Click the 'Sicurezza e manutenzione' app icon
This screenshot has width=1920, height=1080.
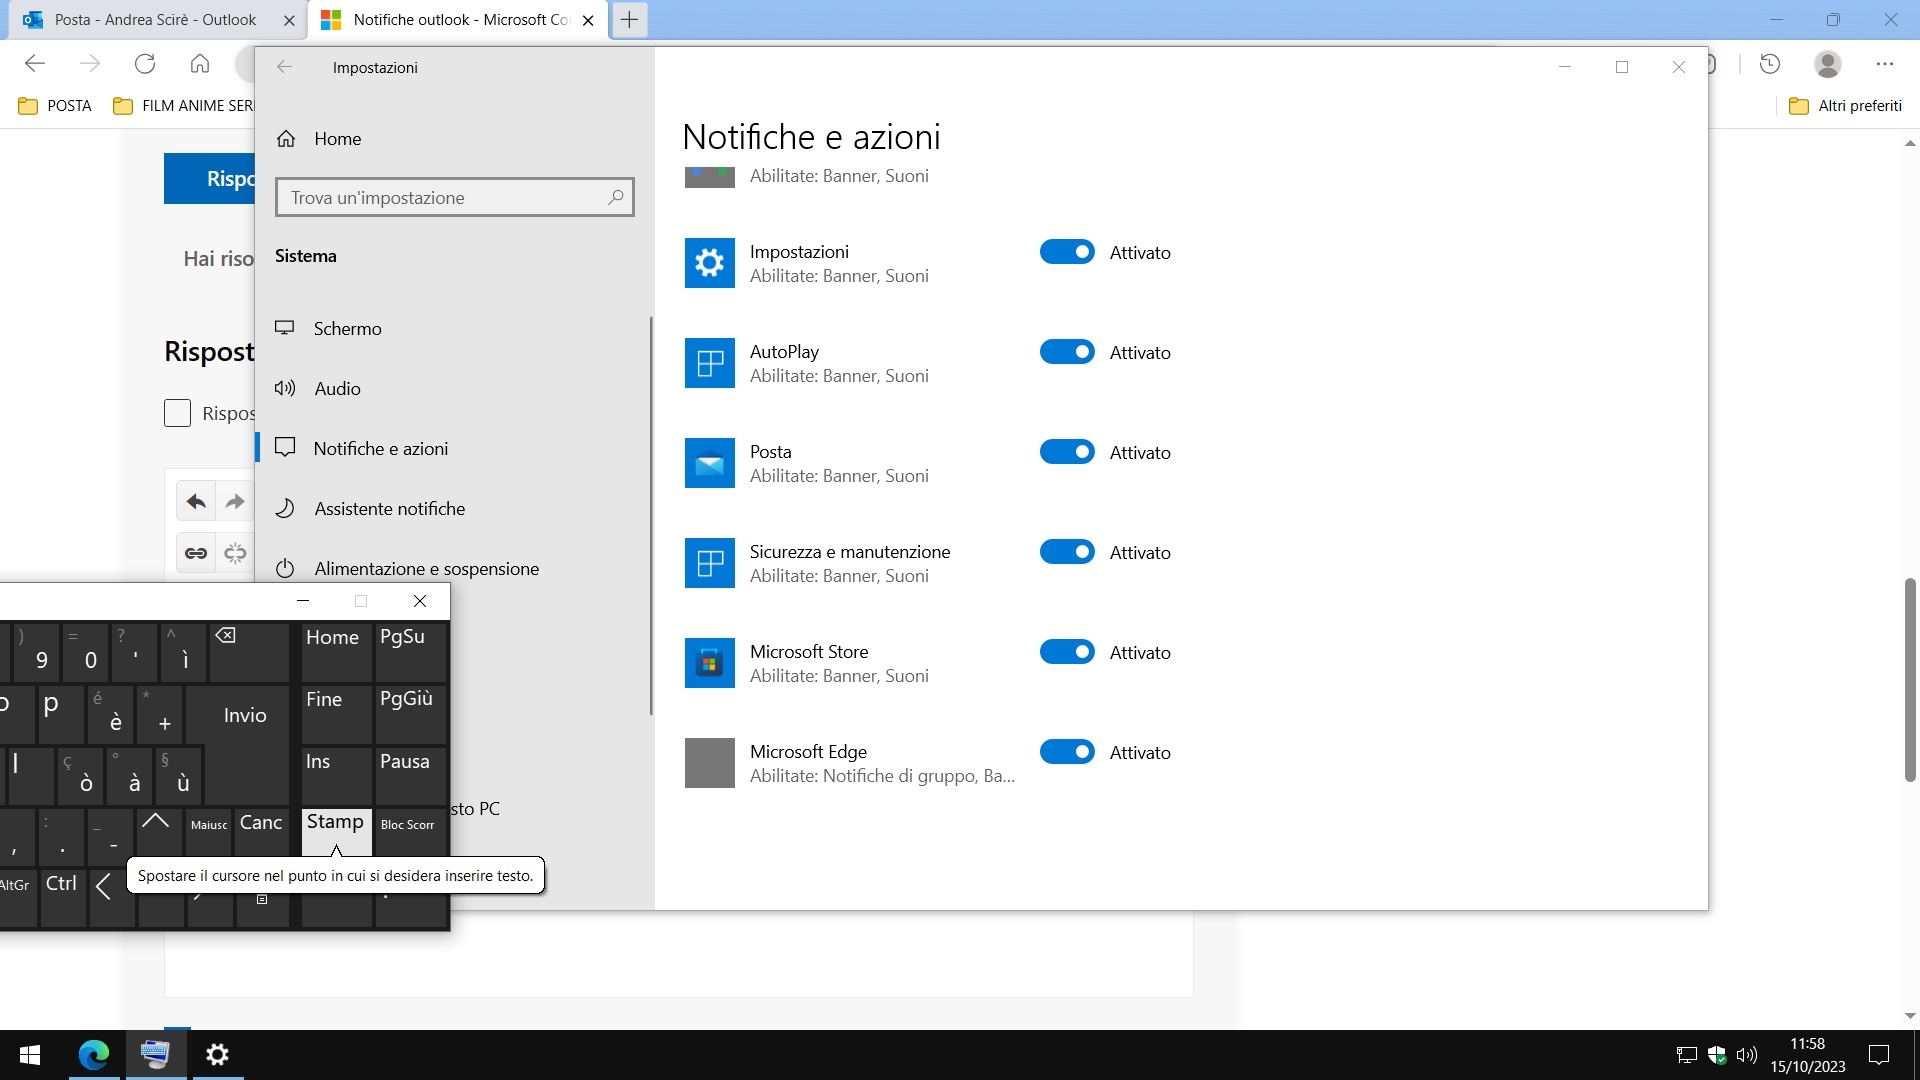coord(710,563)
